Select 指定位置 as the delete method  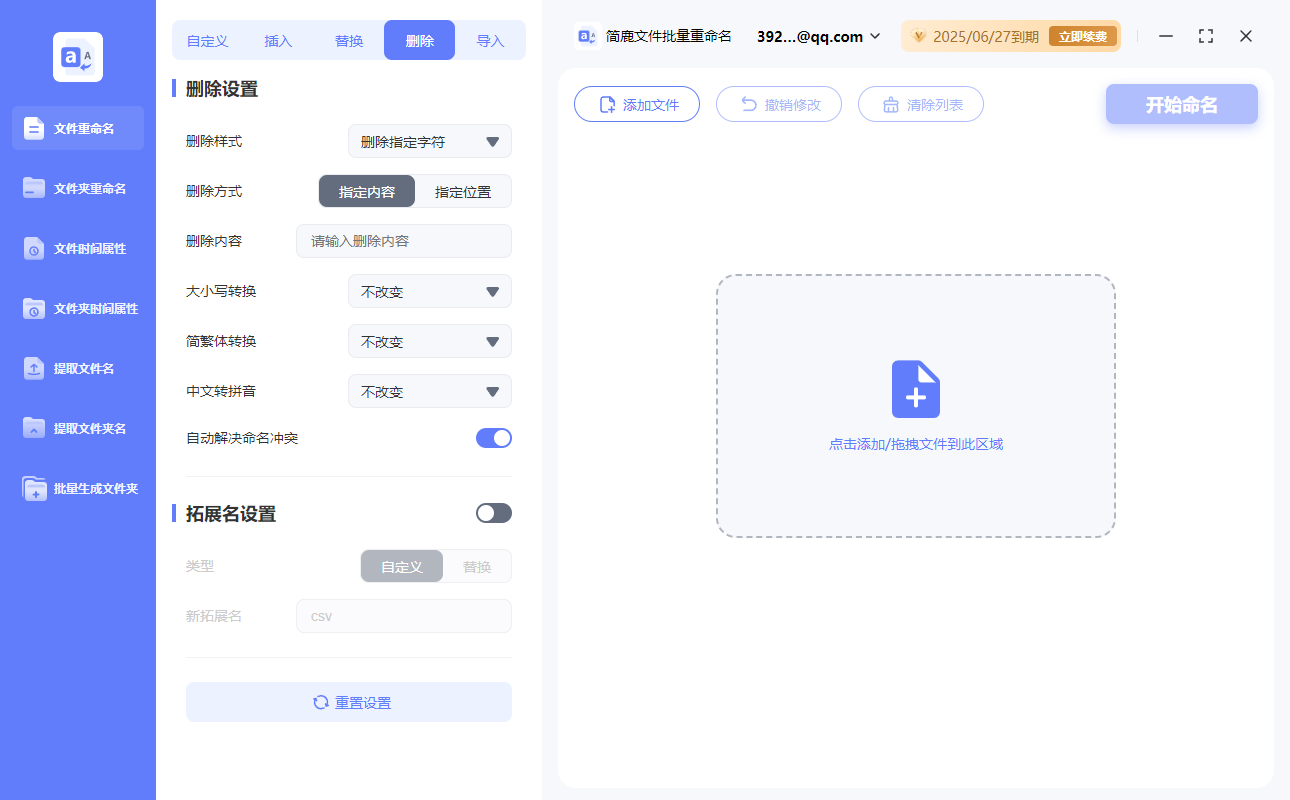(x=463, y=191)
